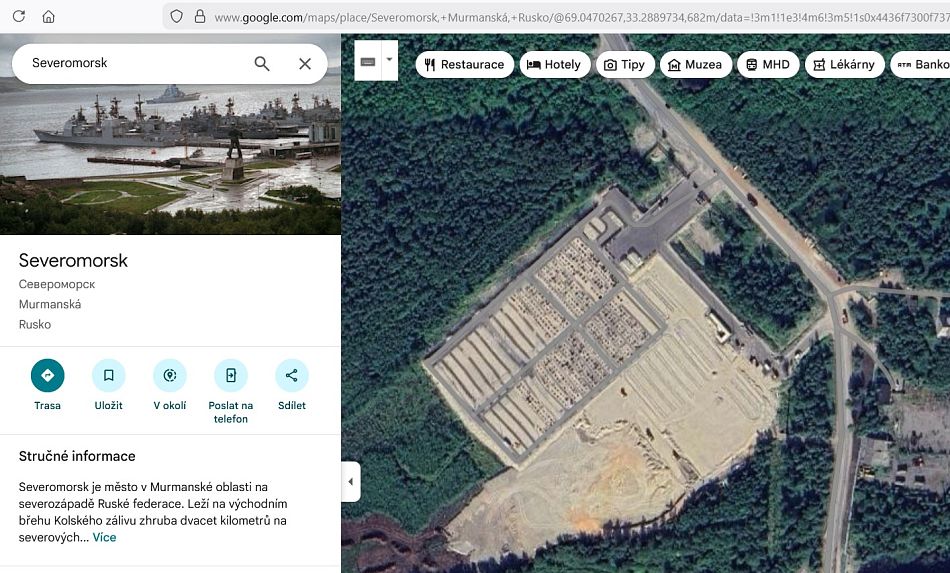The width and height of the screenshot is (950, 573).
Task: Filter map by Hotely
Action: click(553, 65)
